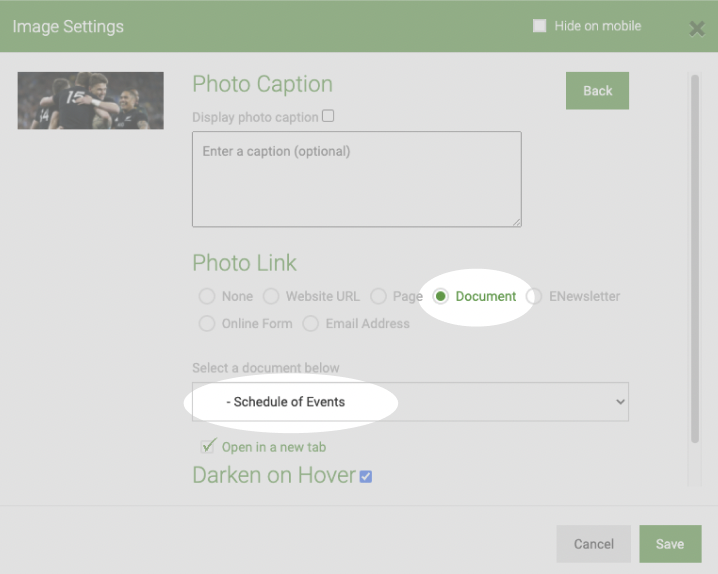This screenshot has width=718, height=574.
Task: Click the rugby players image thumbnail
Action: point(91,100)
